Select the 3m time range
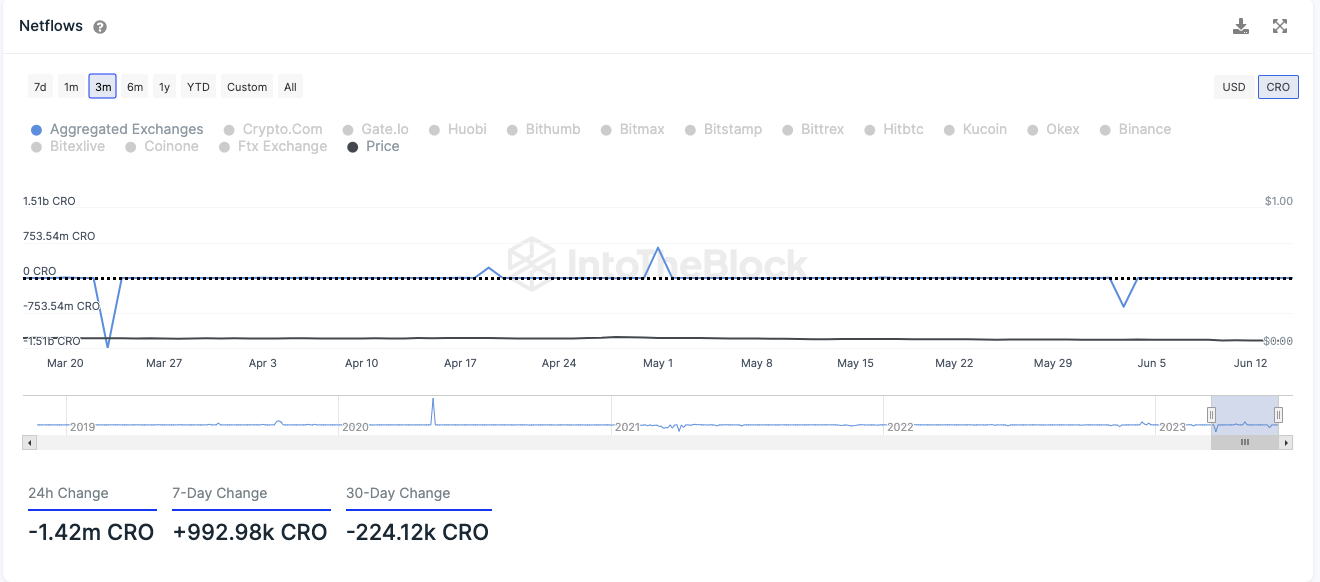Viewport: 1320px width, 582px height. (x=103, y=87)
